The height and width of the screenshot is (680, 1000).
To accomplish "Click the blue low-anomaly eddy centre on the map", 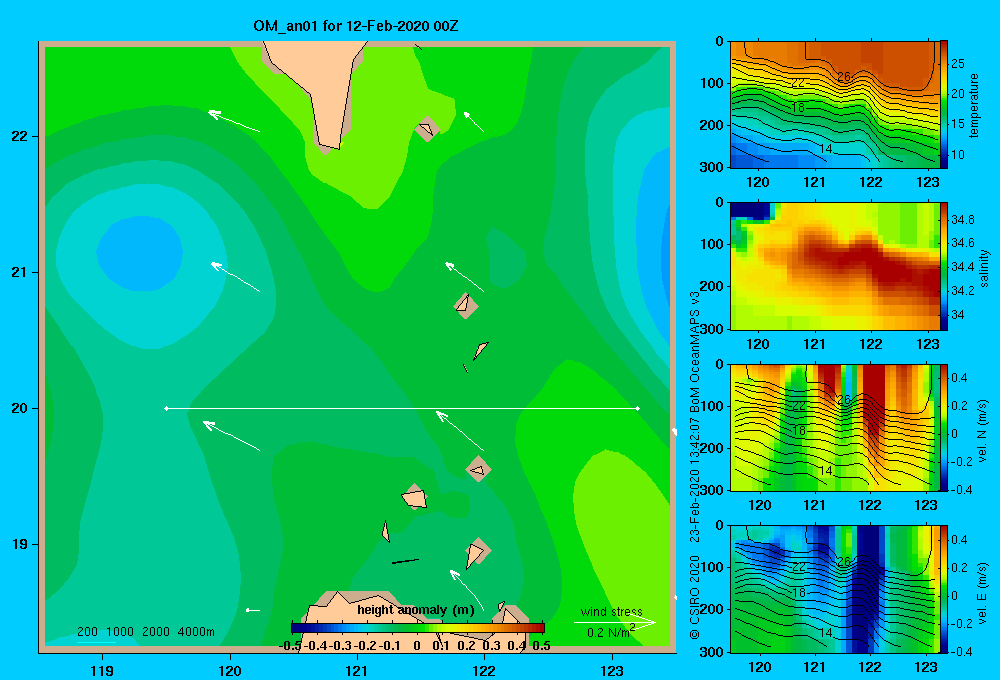I will 139,253.
